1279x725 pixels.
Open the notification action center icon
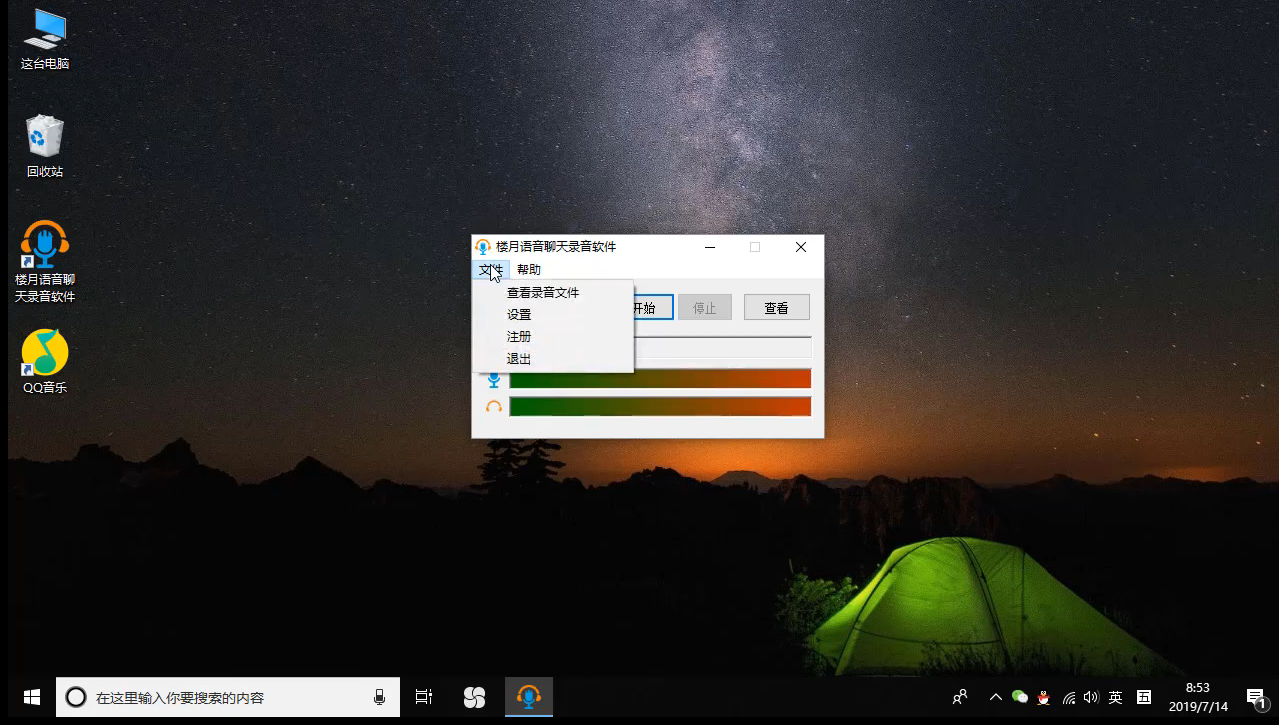tap(1256, 697)
